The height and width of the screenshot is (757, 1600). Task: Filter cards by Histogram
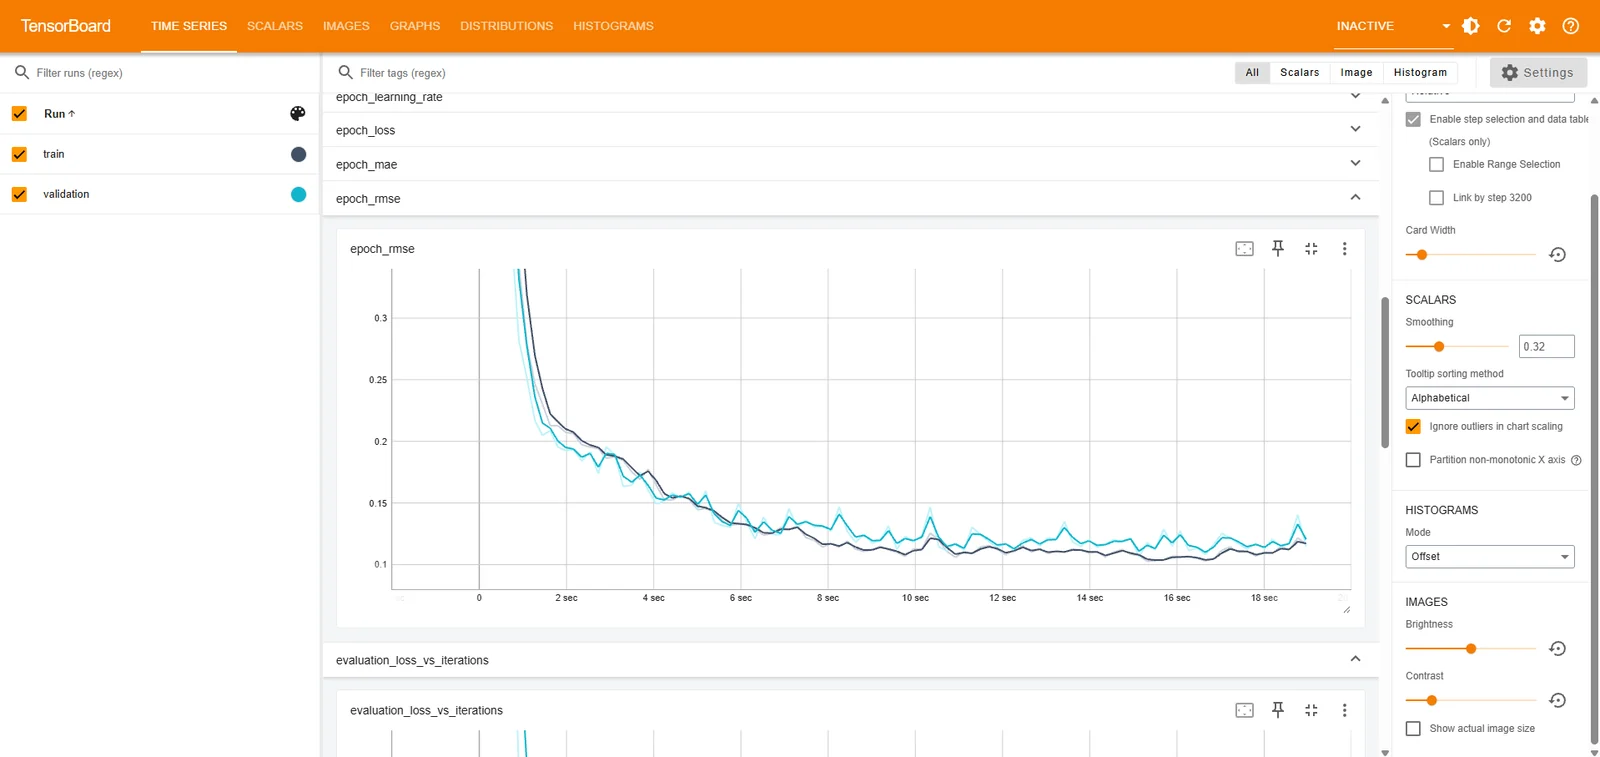coord(1420,73)
